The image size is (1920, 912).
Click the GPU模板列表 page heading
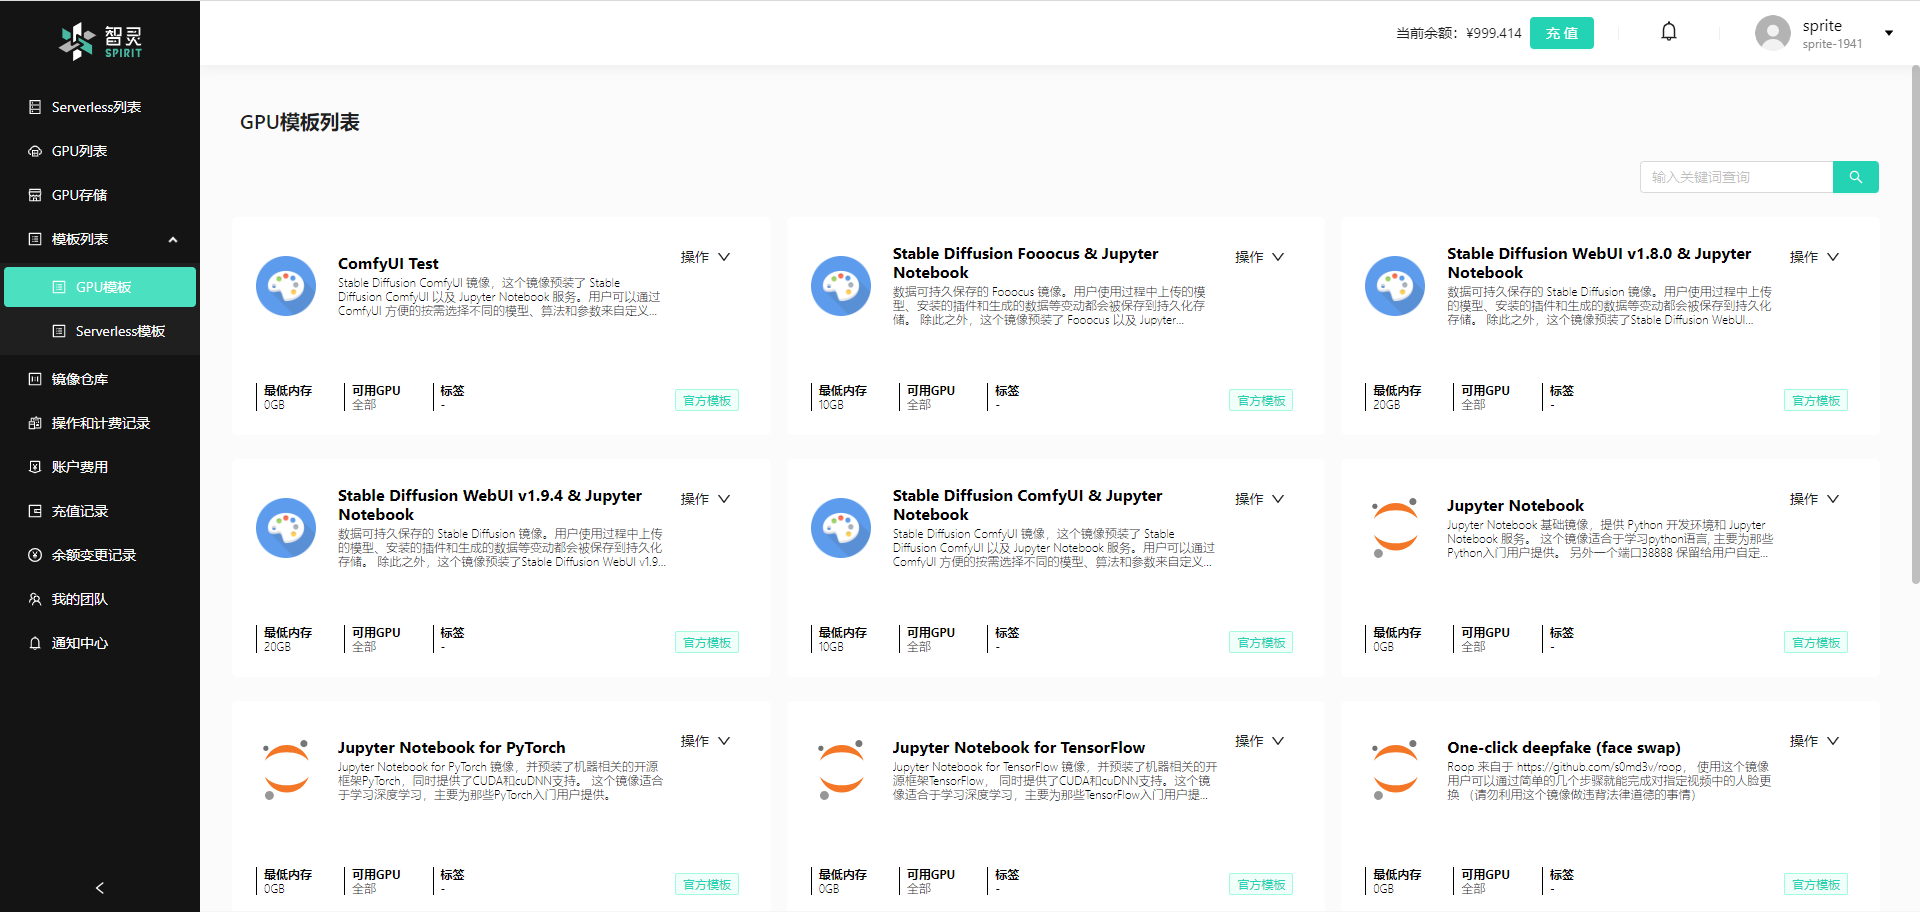[x=300, y=122]
